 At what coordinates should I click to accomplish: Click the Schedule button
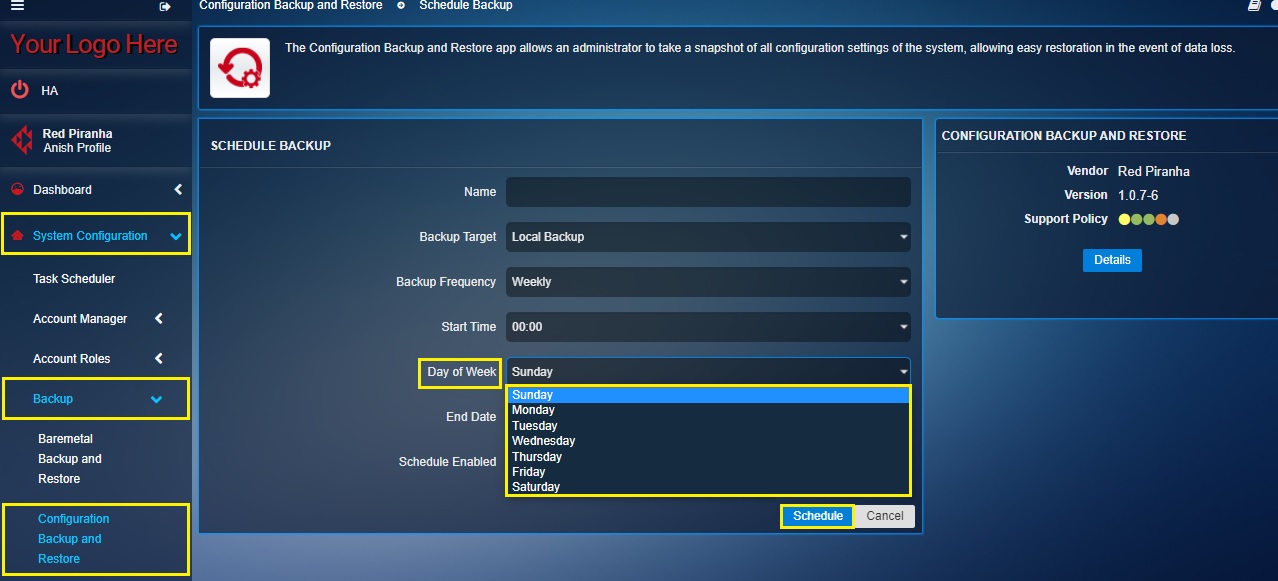(x=818, y=516)
